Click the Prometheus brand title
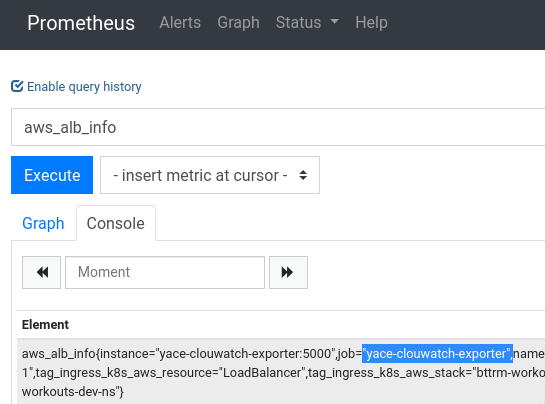This screenshot has width=545, height=404. point(81,23)
